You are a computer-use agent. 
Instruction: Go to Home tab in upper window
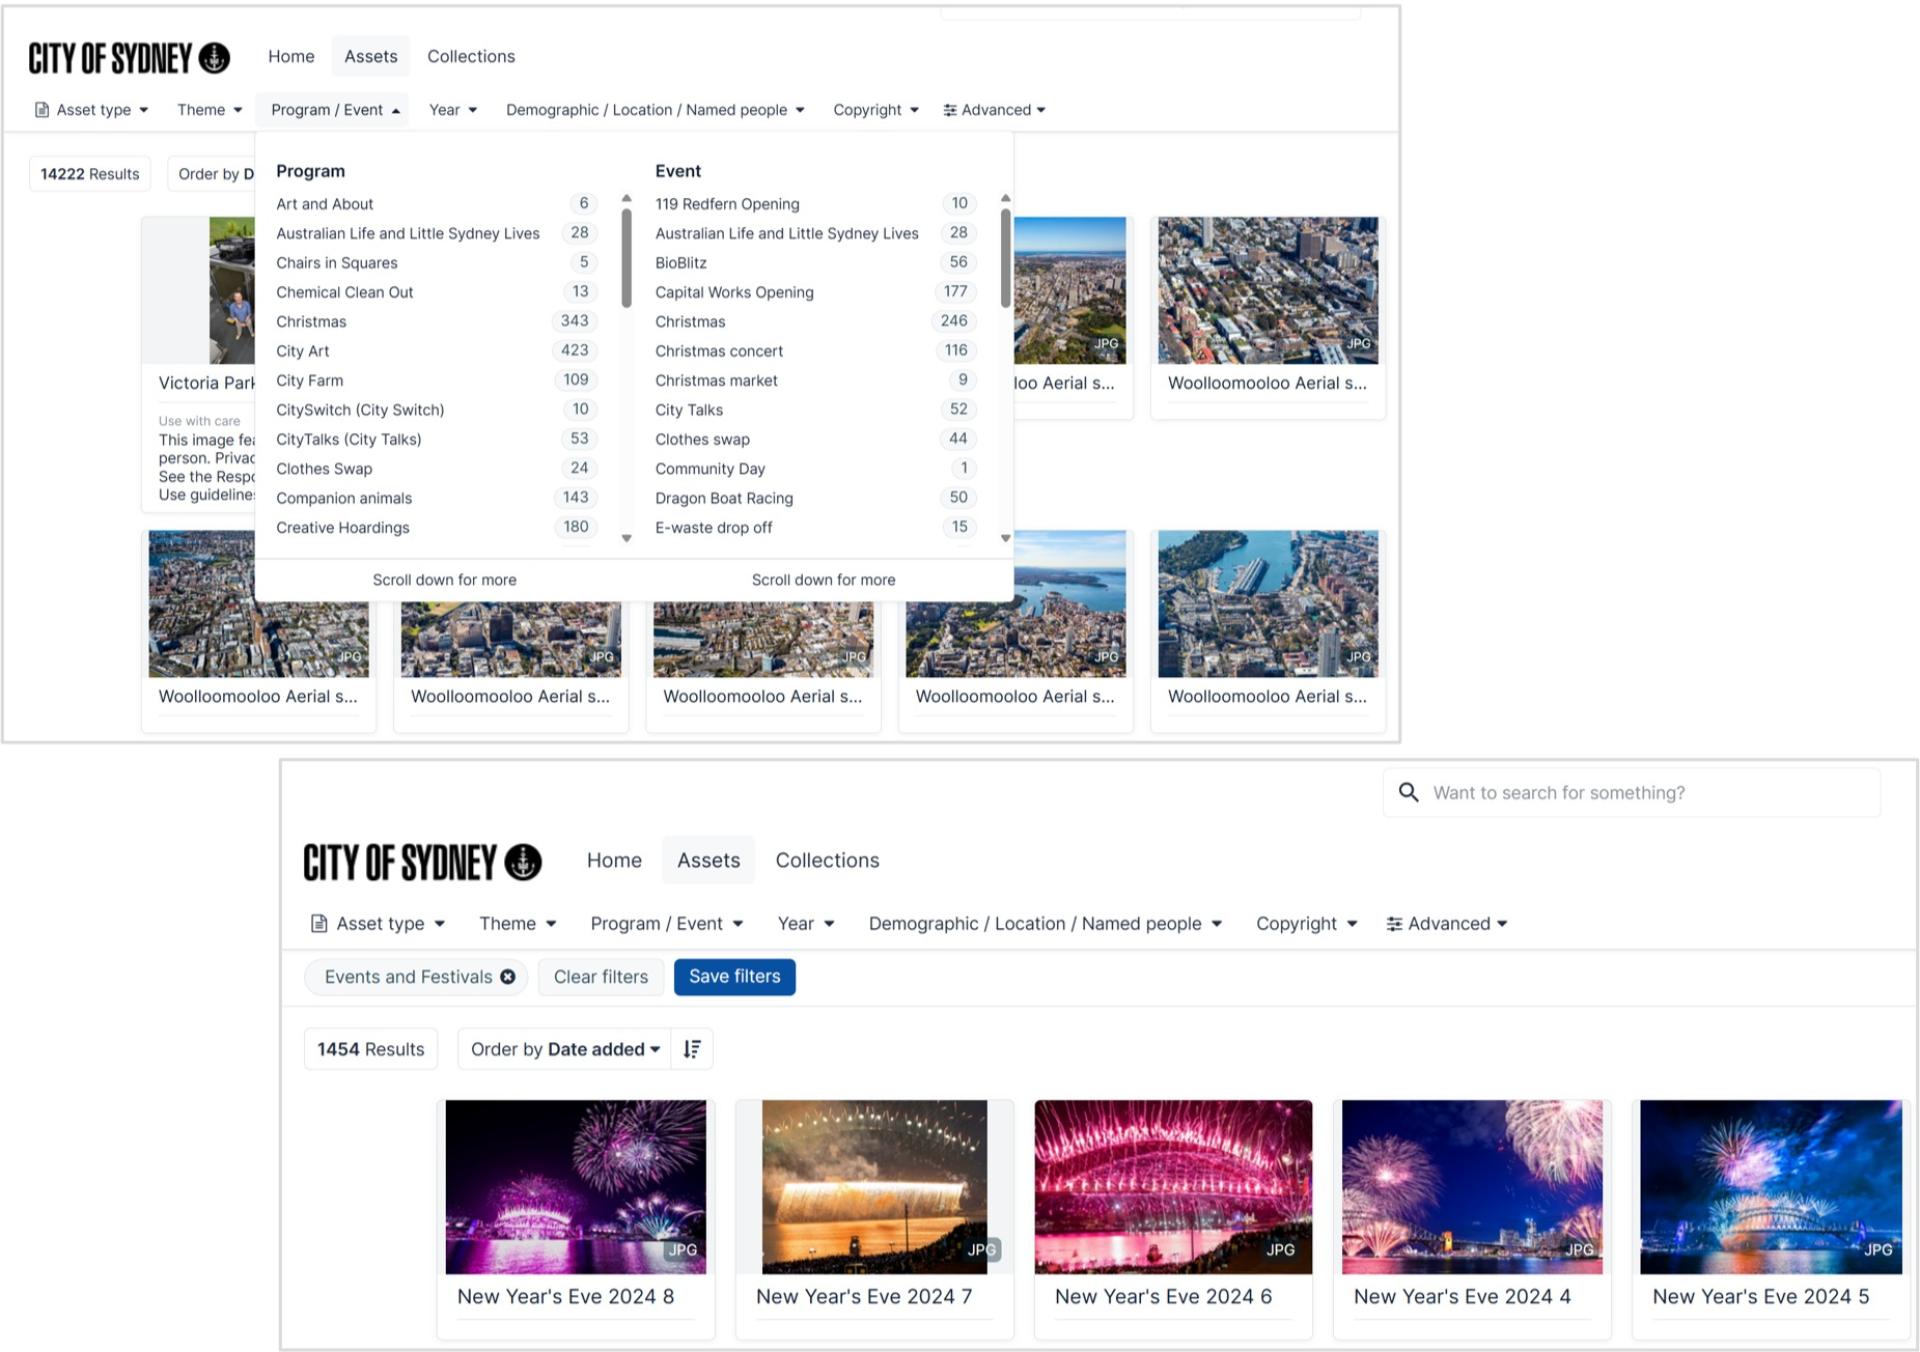coord(291,57)
